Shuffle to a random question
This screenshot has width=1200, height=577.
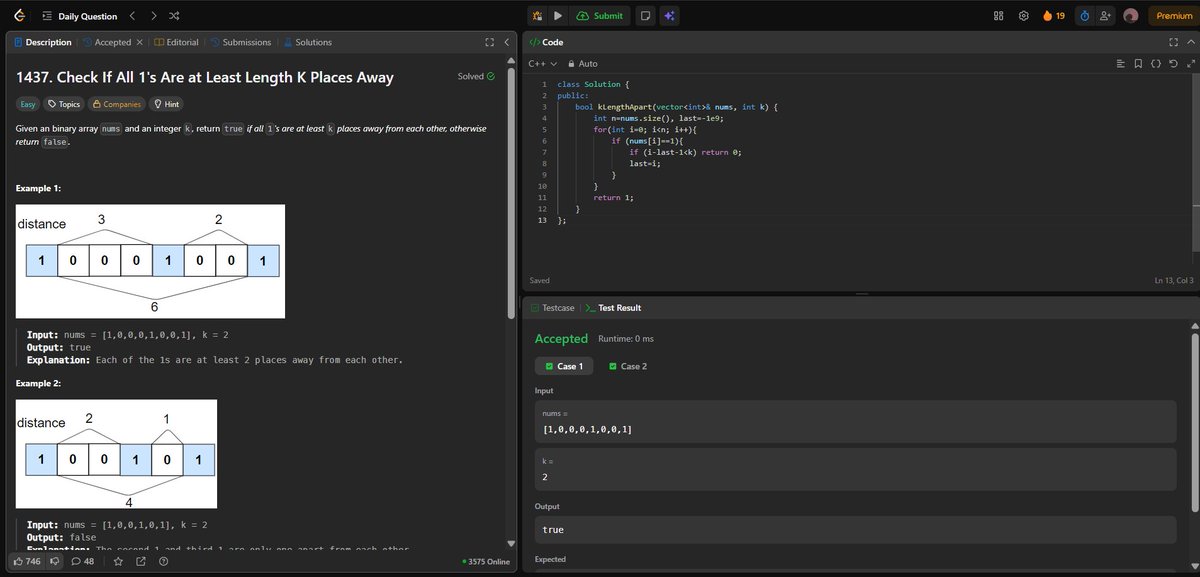coord(172,16)
